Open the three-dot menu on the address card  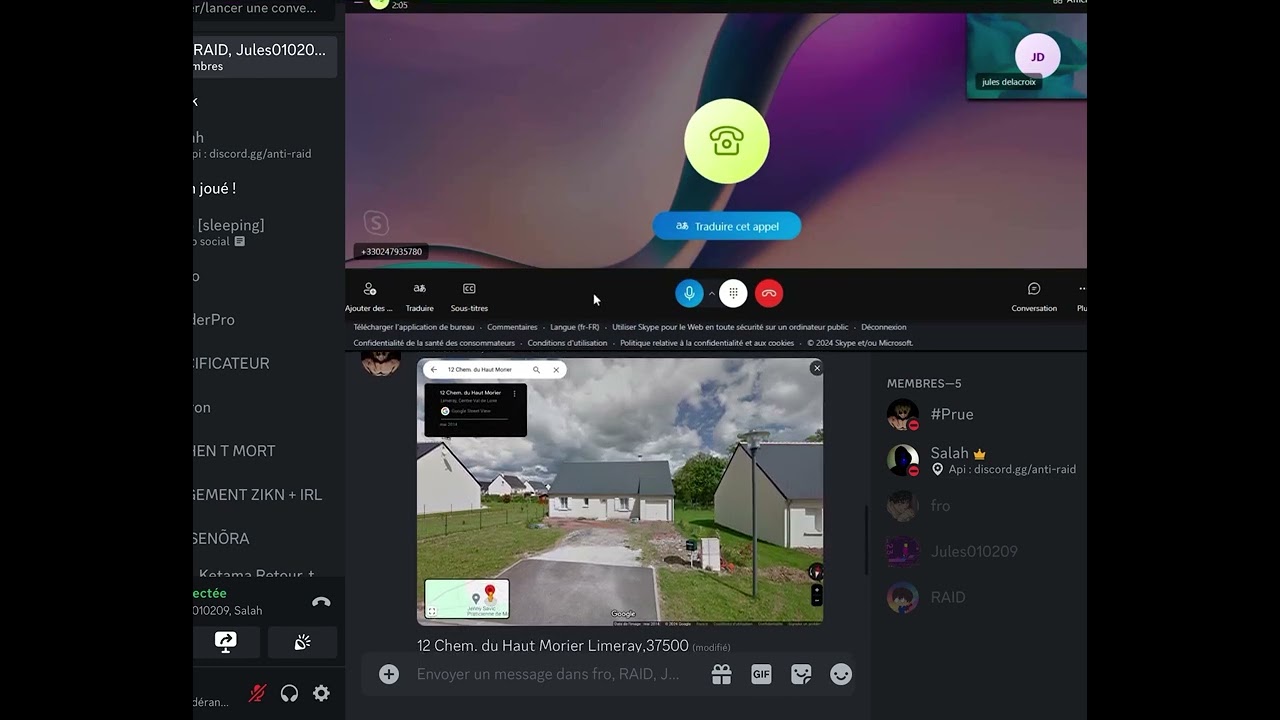(515, 393)
